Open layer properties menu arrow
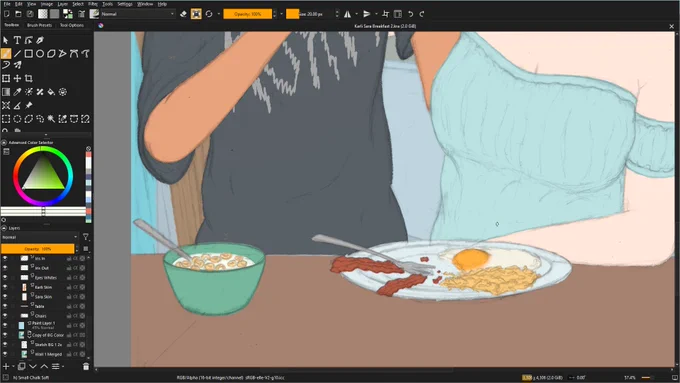Image resolution: width=680 pixels, height=383 pixels. click(x=63, y=367)
